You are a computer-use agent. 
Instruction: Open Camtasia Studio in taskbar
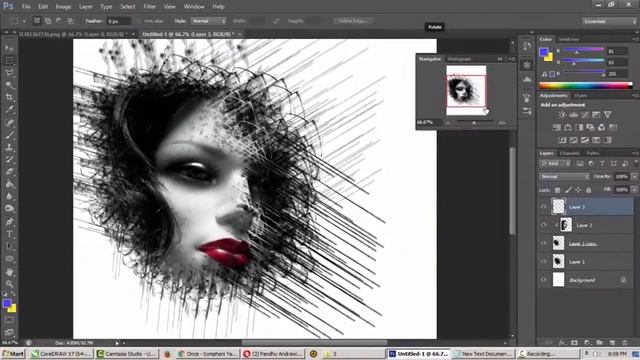click(126, 354)
